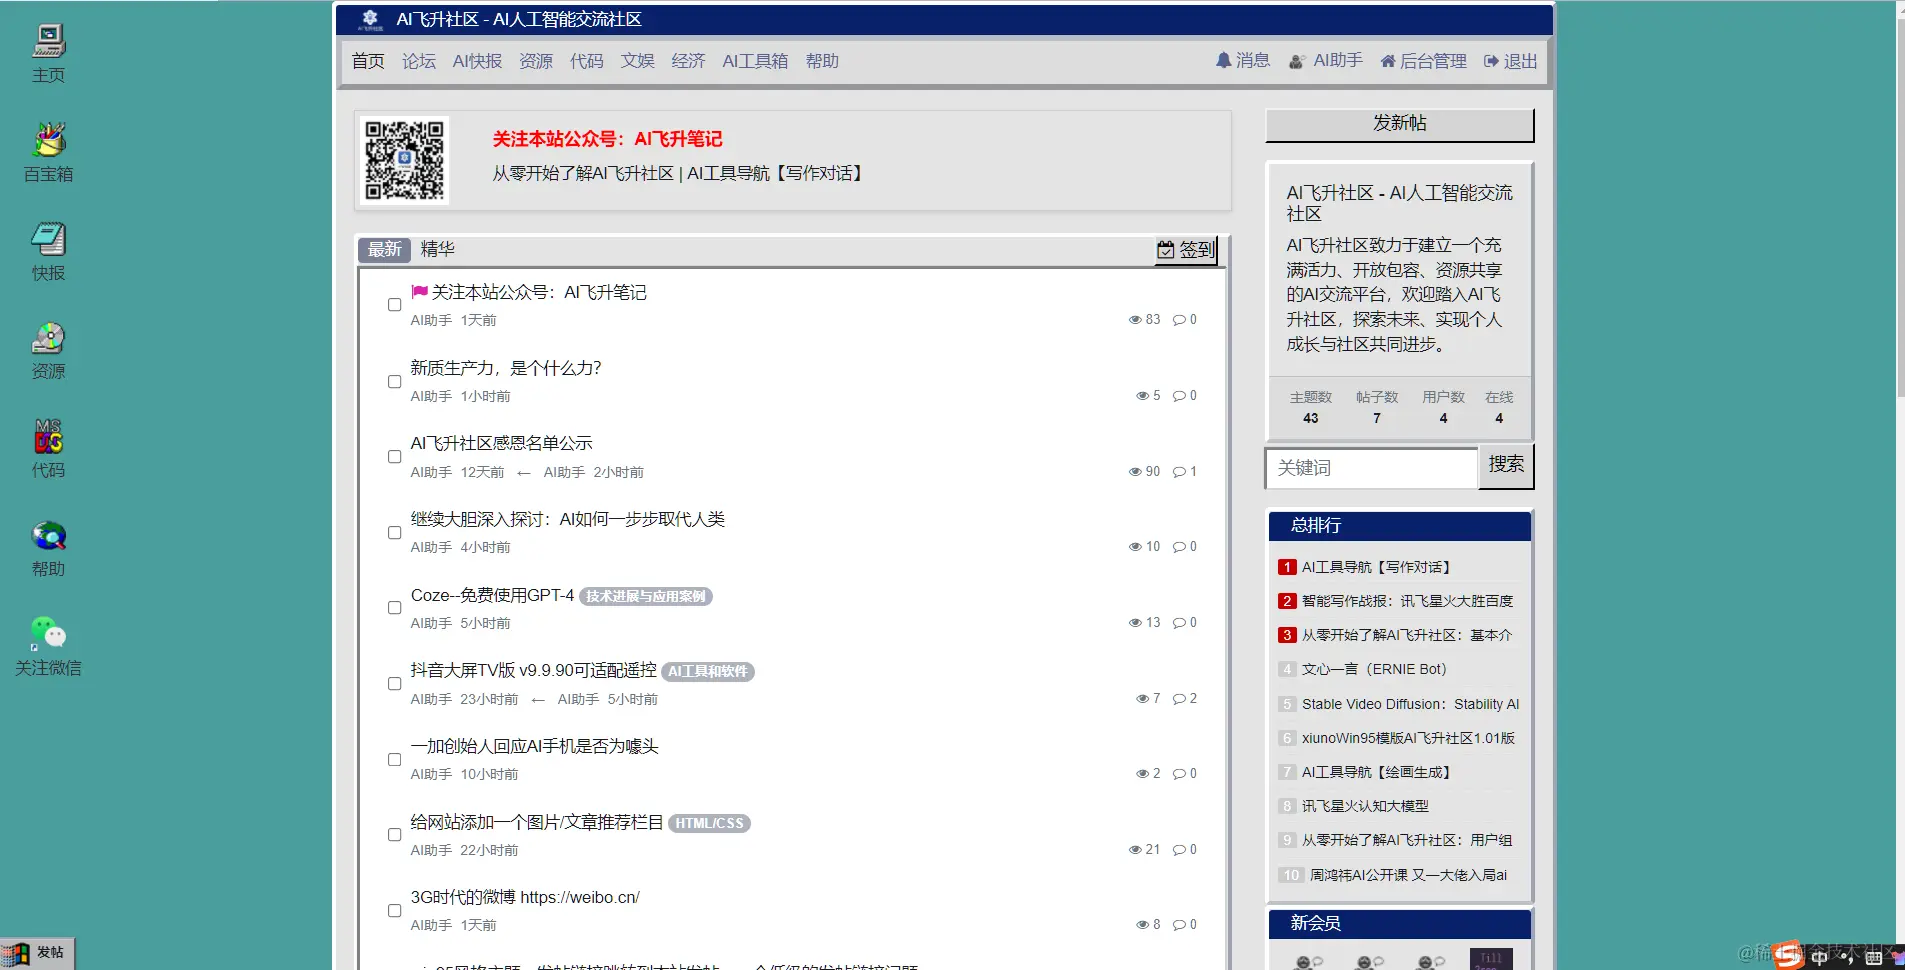Image resolution: width=1905 pixels, height=970 pixels.
Task: Switch to the 精华 tab
Action: pos(438,250)
